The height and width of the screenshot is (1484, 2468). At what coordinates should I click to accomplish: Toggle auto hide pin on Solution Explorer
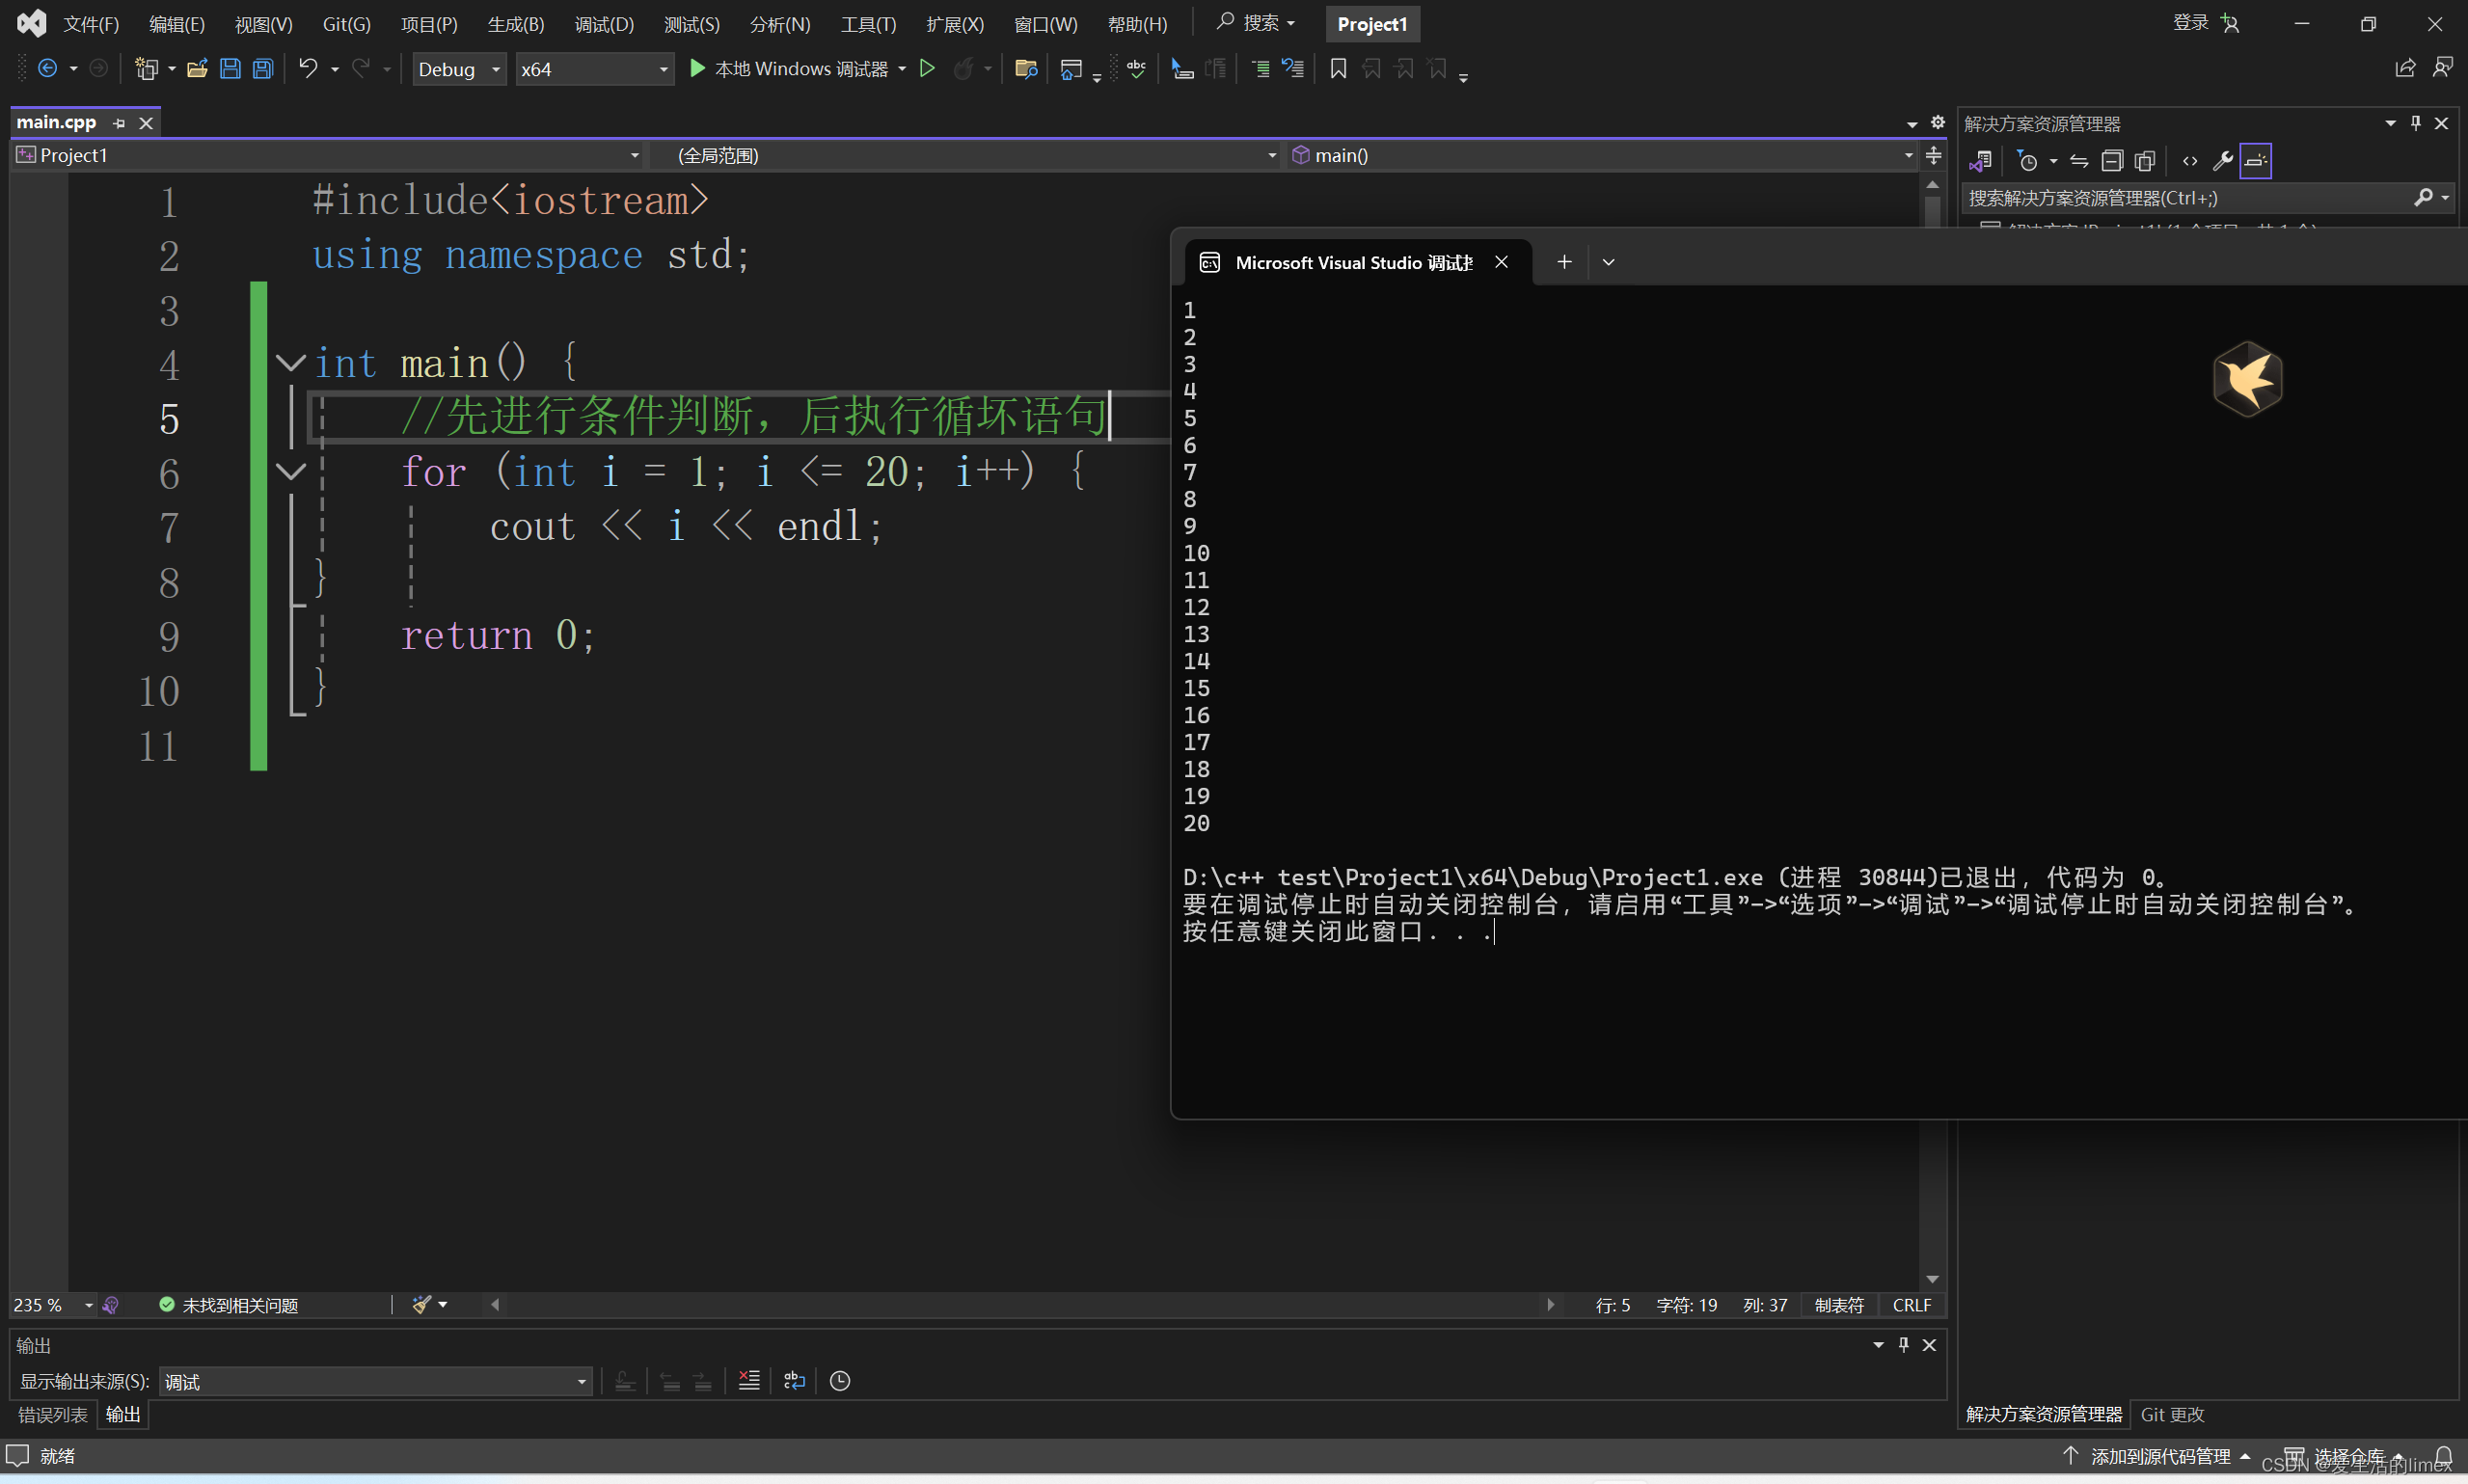coord(2415,123)
